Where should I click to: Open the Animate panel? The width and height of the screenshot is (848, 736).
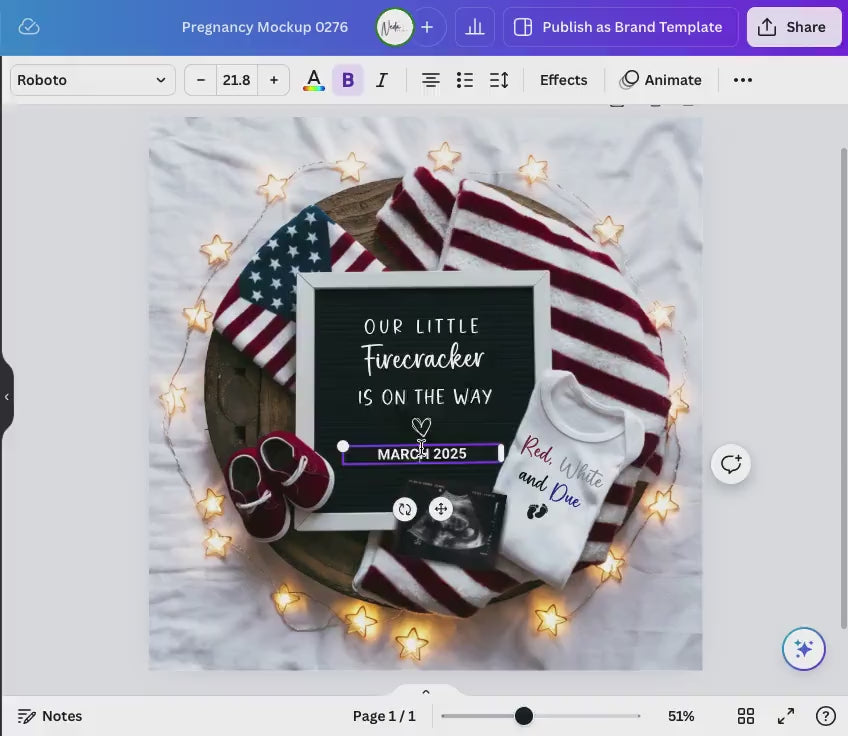click(661, 80)
